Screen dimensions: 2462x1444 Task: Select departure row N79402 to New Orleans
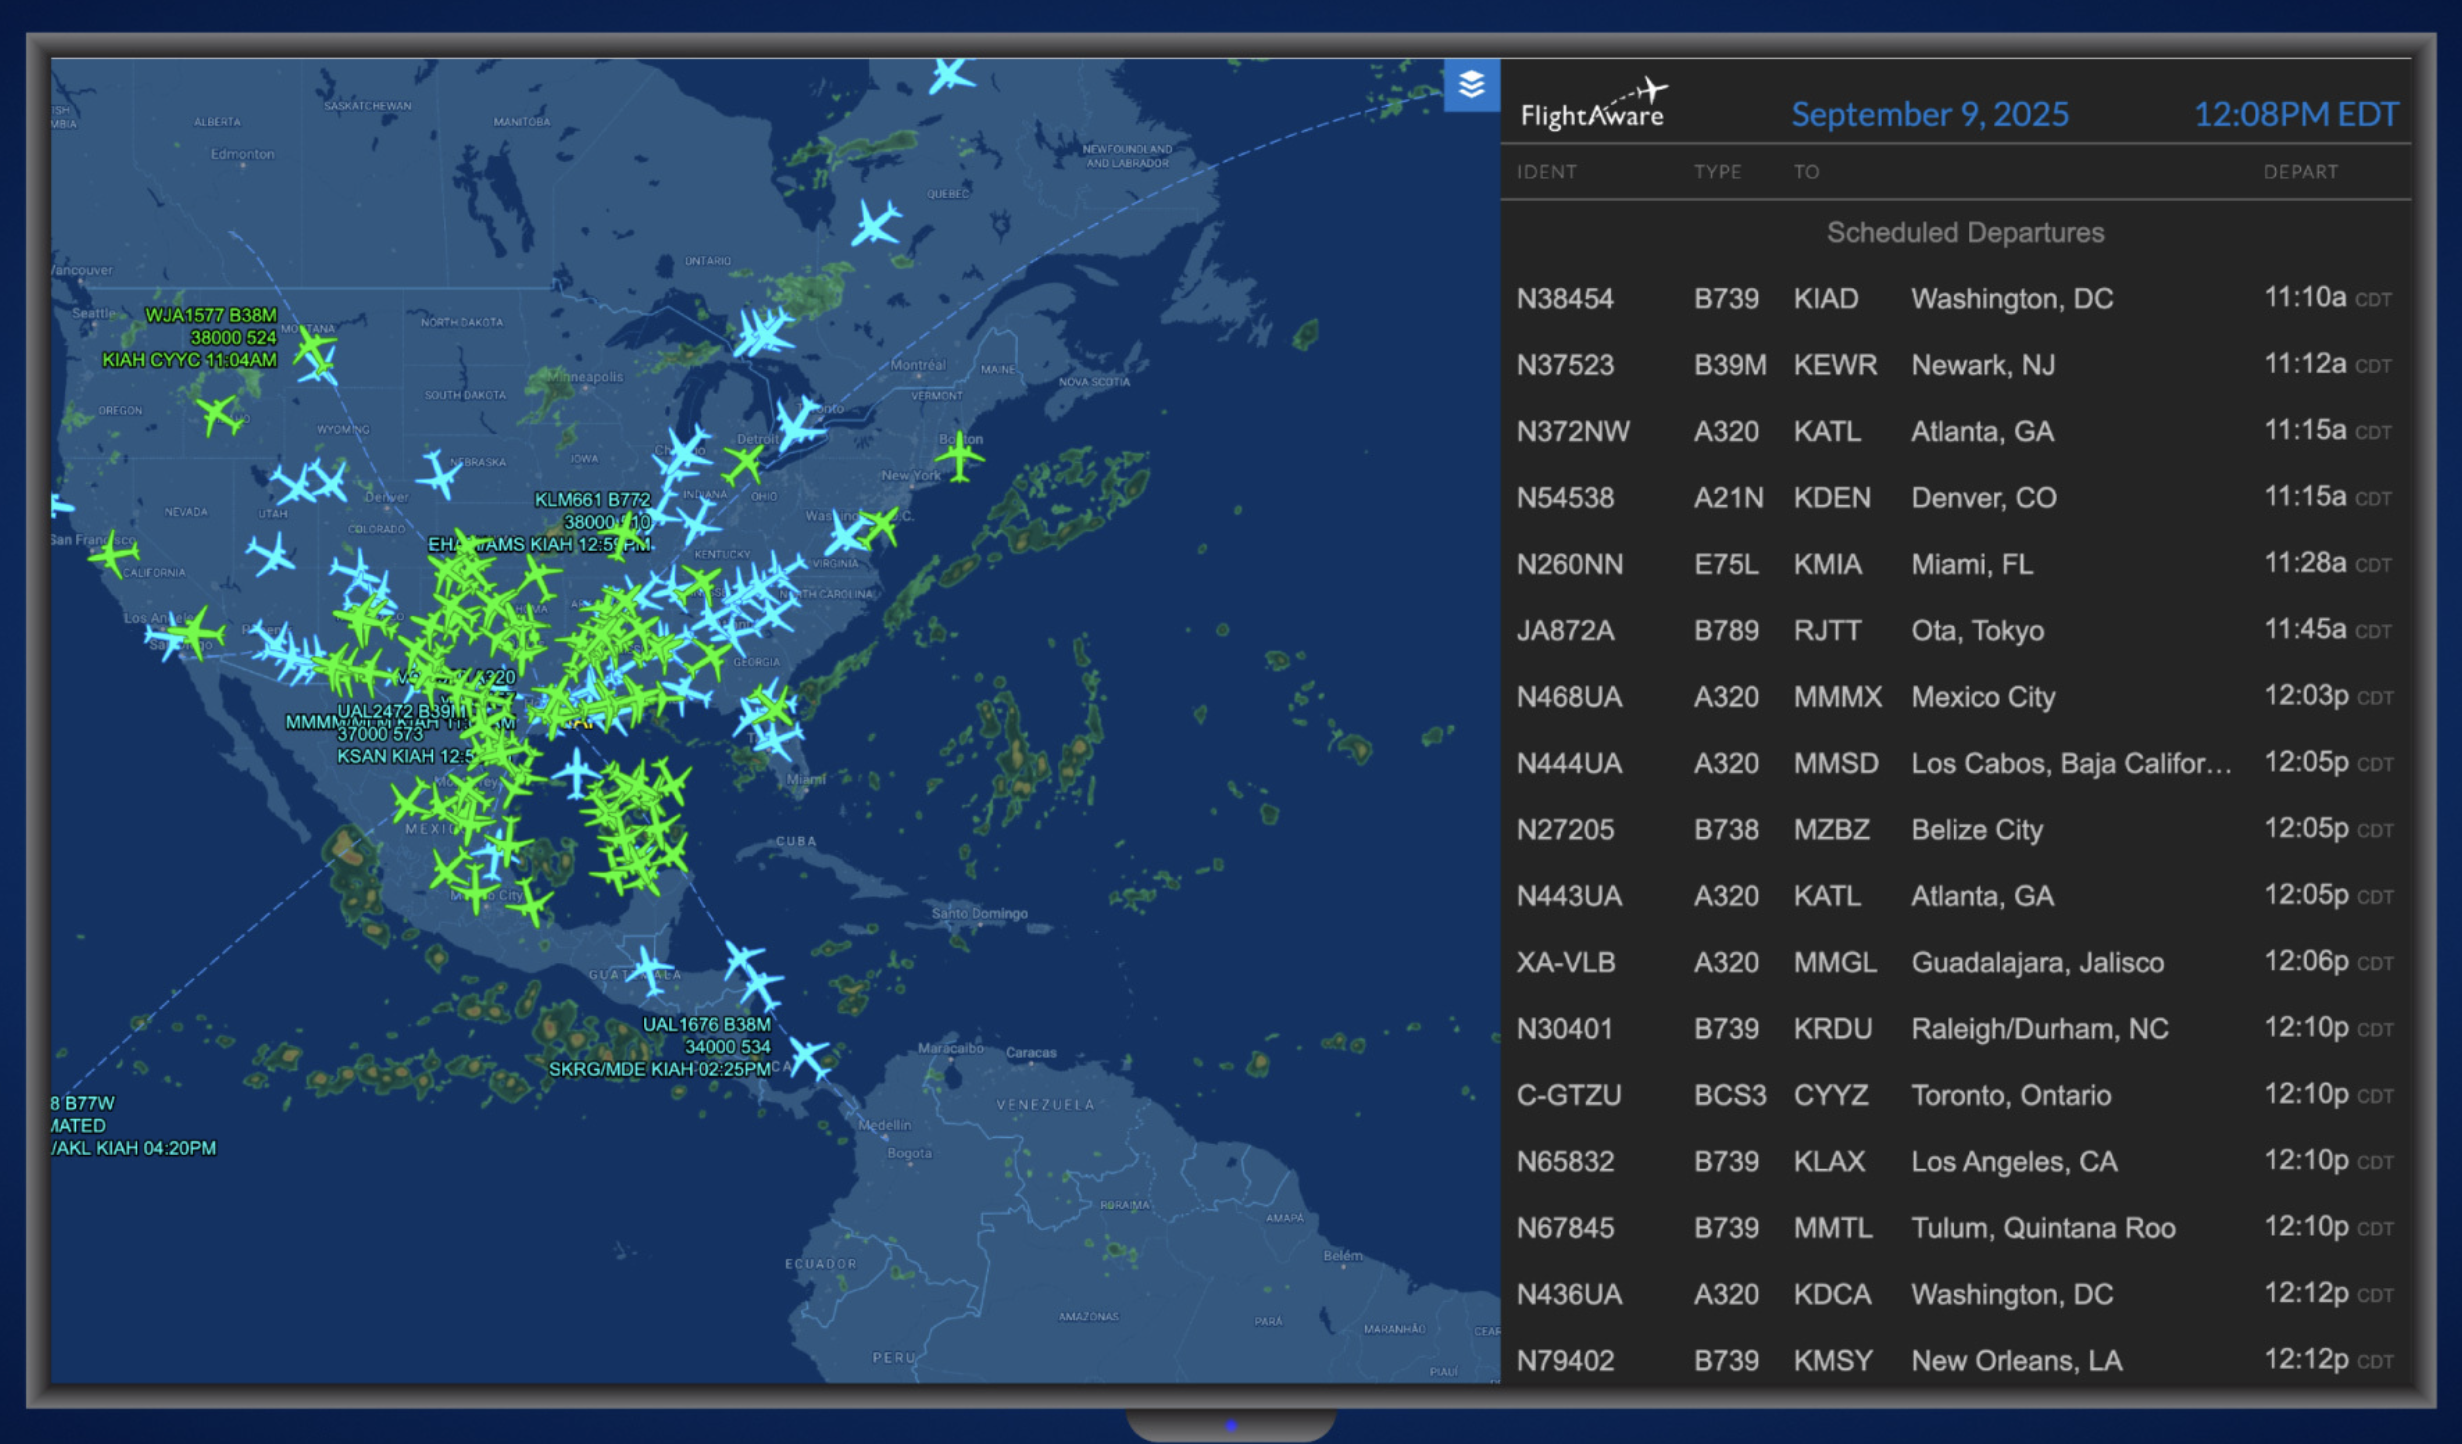1955,1360
